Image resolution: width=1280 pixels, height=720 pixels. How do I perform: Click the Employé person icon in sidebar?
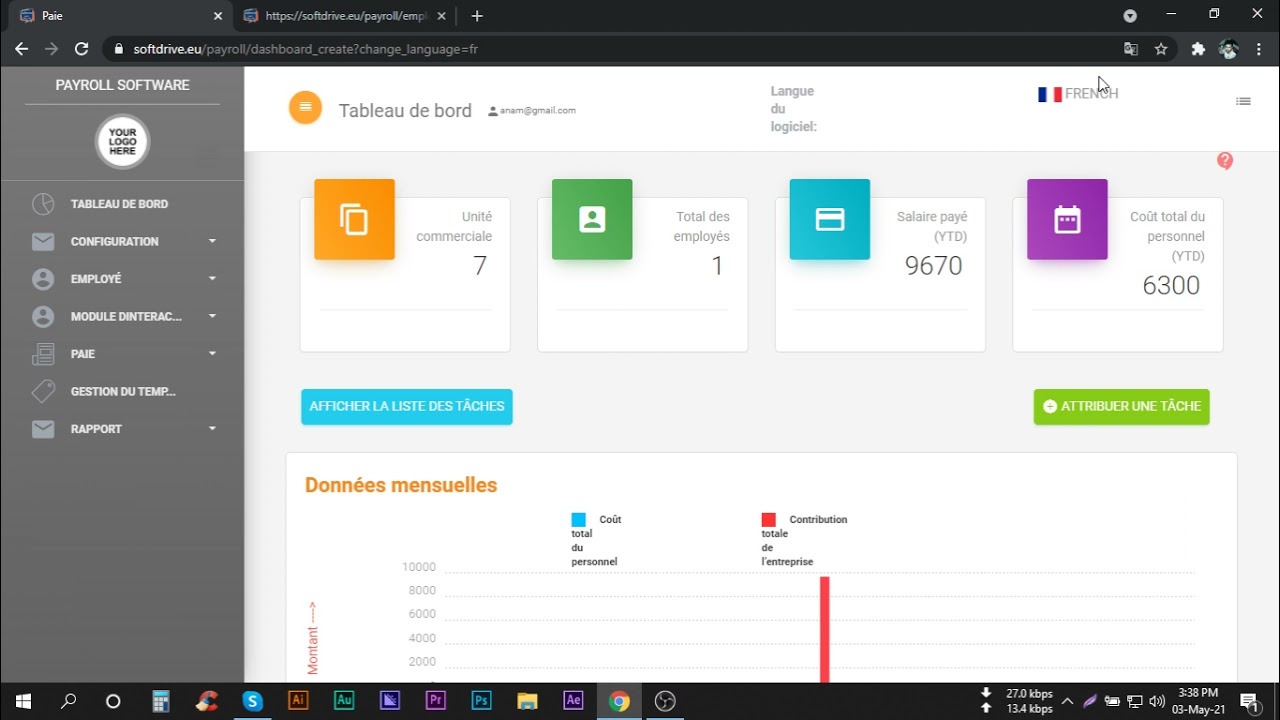tap(43, 279)
